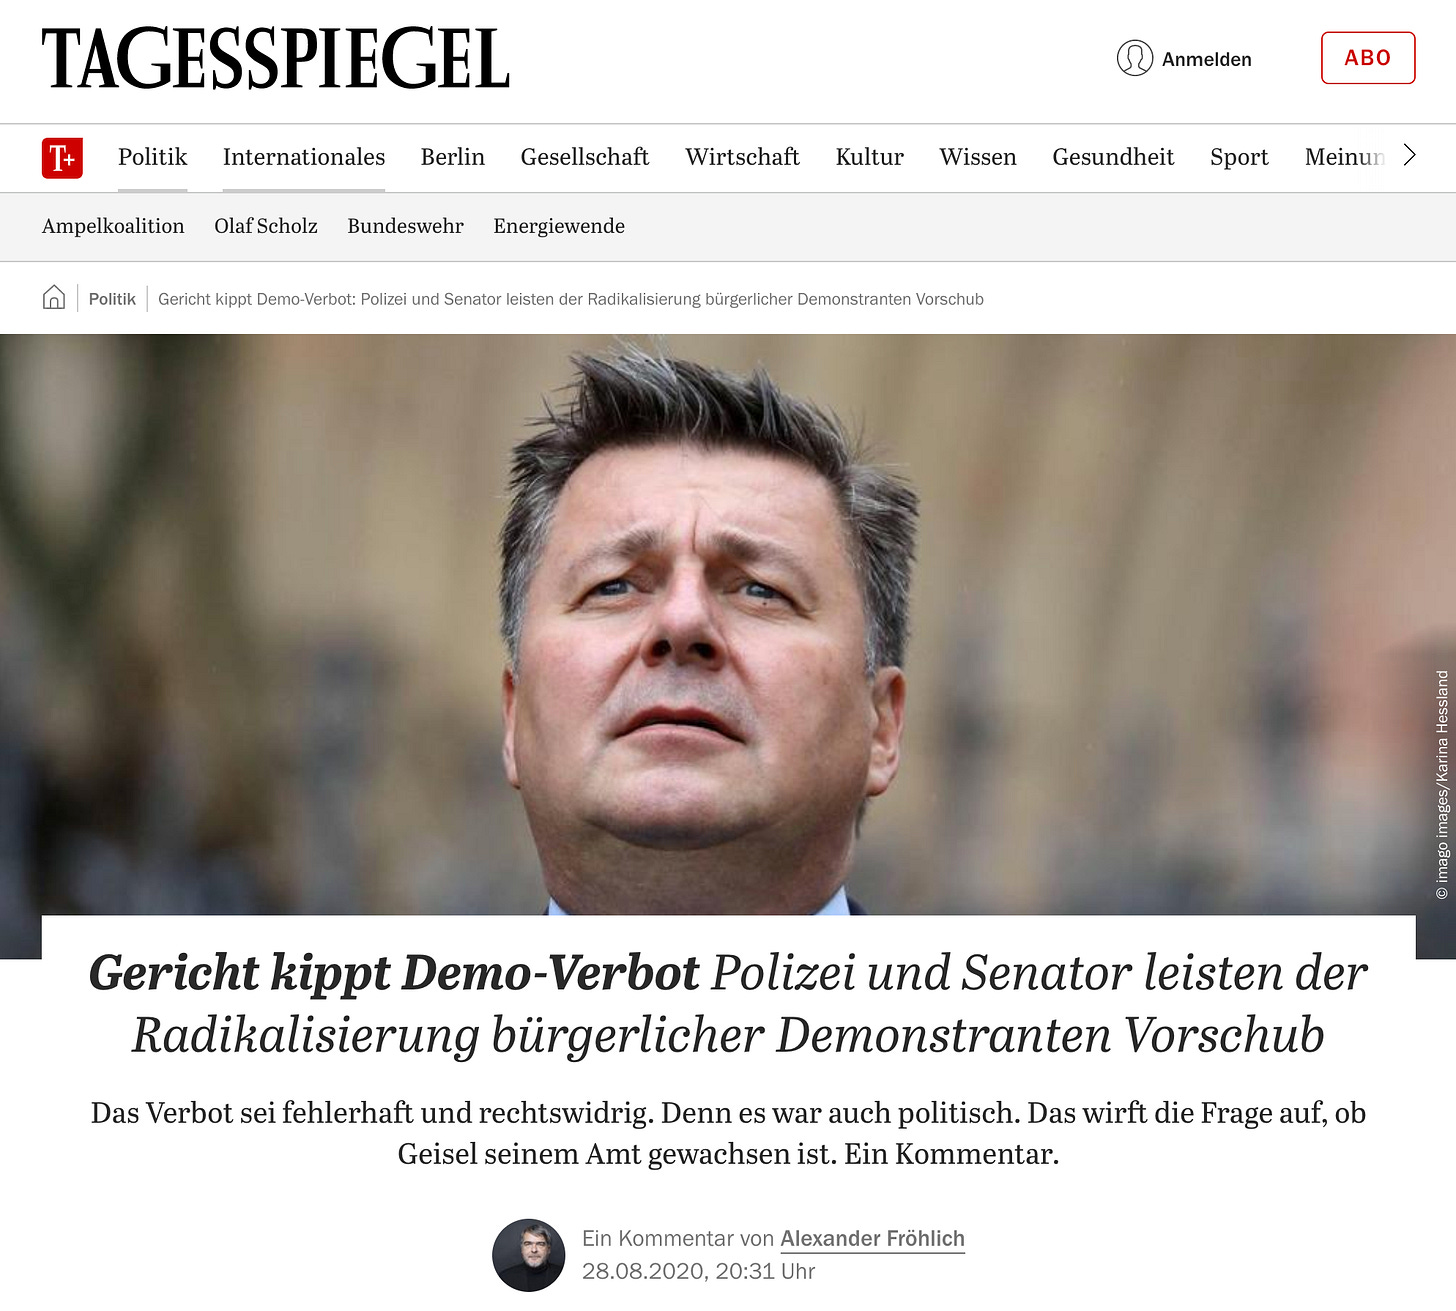
Task: Click the red T+ Tagesspiegel Plus icon
Action: [62, 158]
